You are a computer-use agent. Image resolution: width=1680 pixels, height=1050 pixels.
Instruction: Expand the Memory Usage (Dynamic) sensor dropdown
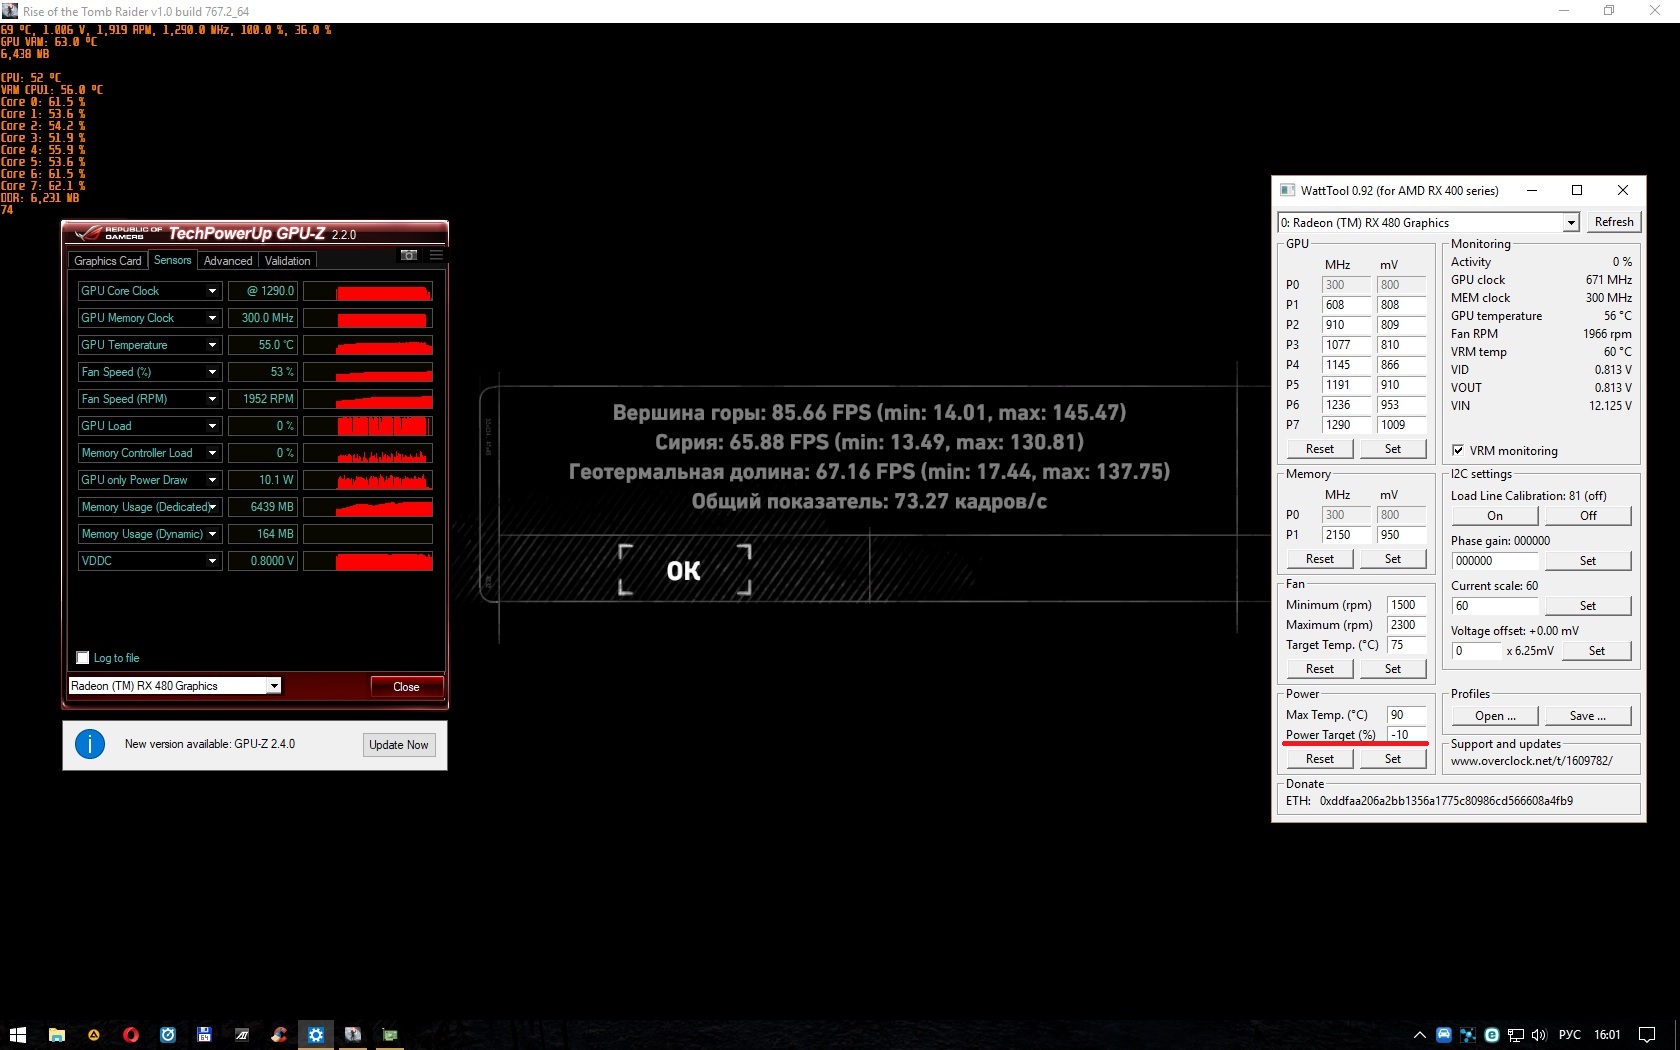pos(212,534)
